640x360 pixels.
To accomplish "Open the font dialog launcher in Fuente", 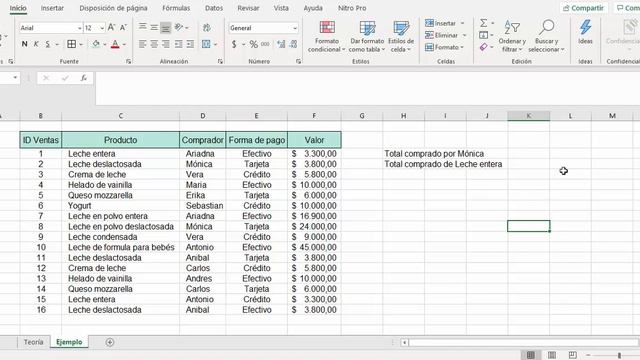I will 129,62.
